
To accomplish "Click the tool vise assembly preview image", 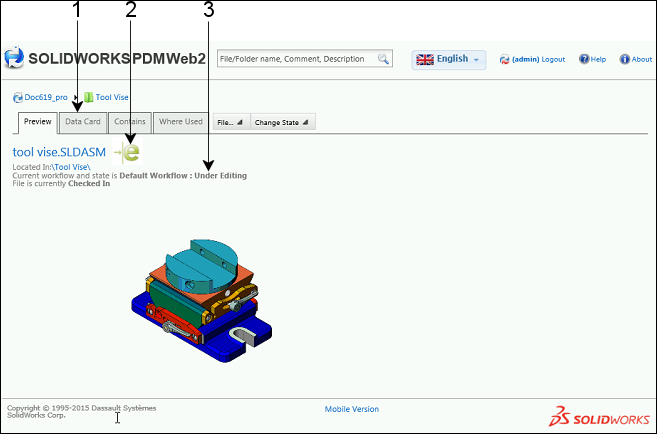I will coord(202,301).
